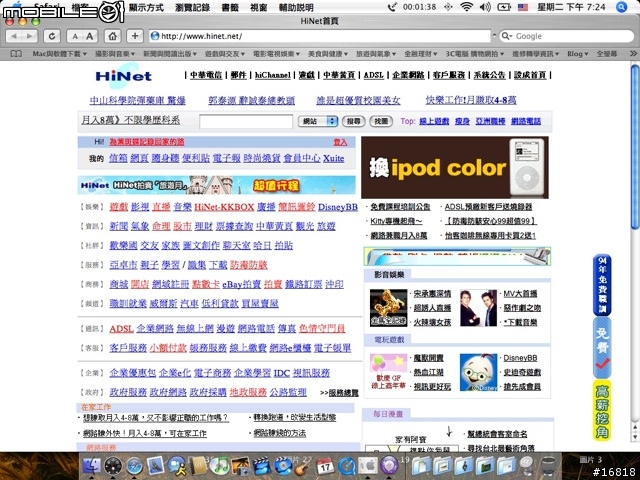Image resolution: width=640 pixels, height=480 pixels.
Task: Show all bookmarks via the open book icon
Action: 16,53
